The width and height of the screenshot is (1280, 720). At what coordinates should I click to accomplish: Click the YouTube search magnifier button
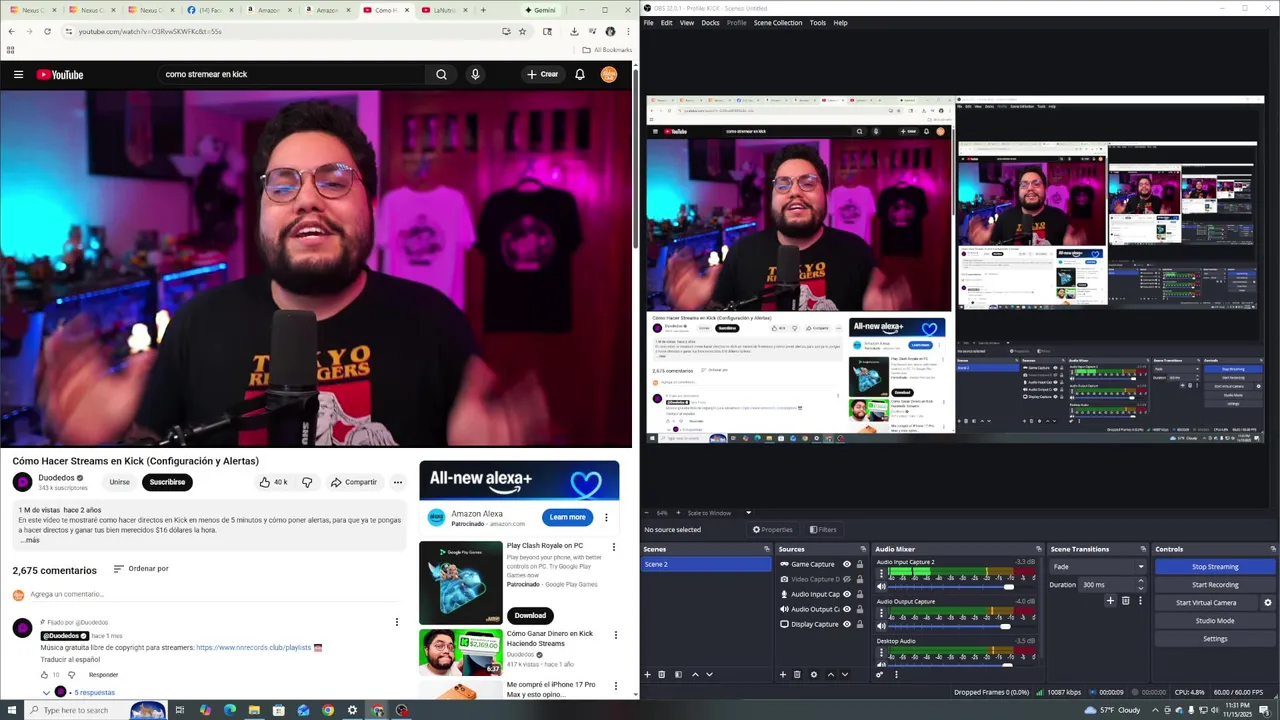coord(441,74)
